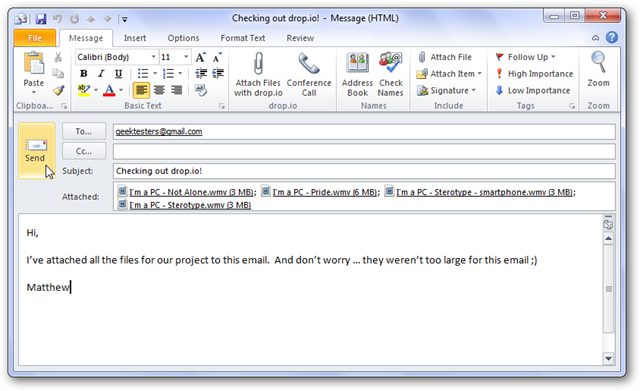
Task: Toggle Low Importance
Action: [532, 91]
